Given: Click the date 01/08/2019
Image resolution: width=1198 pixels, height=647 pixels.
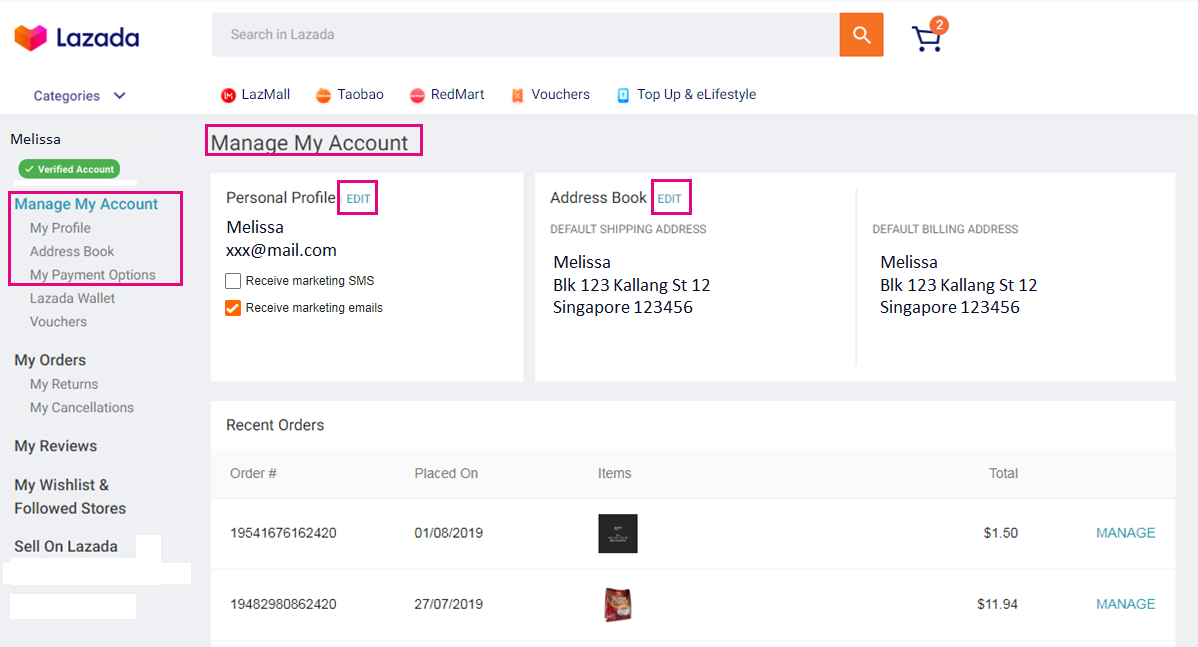Looking at the screenshot, I should pos(448,533).
